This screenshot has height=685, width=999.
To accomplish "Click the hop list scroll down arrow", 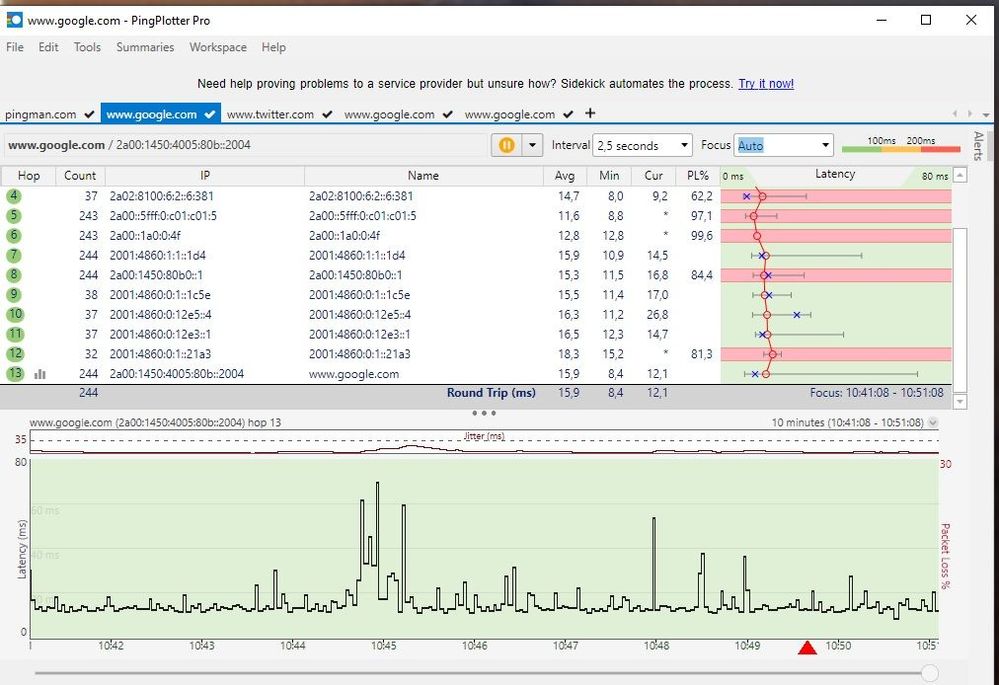I will (x=960, y=401).
